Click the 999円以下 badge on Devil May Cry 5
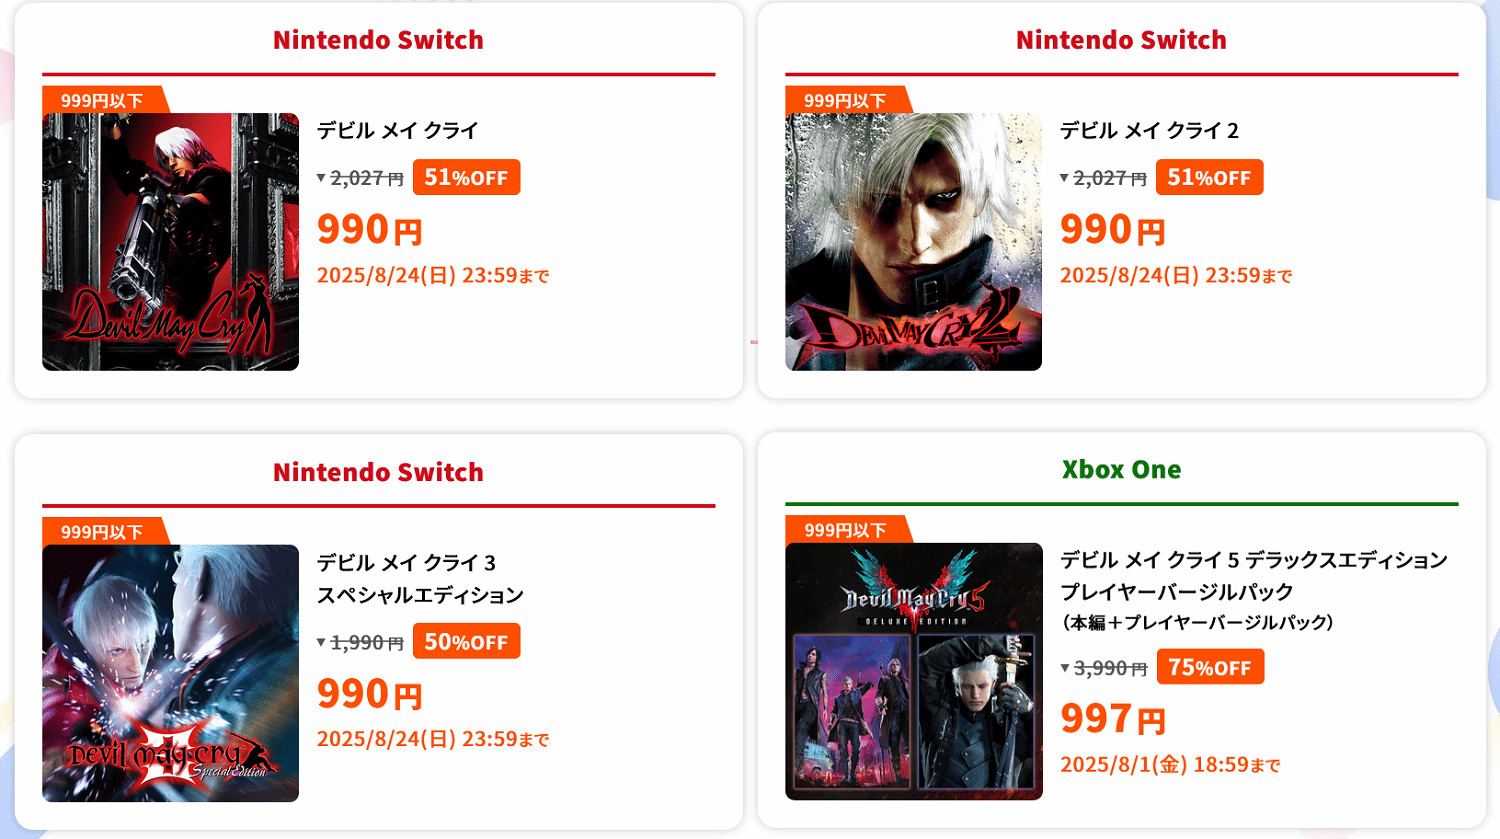Viewport: 1500px width, 839px height. (x=845, y=530)
